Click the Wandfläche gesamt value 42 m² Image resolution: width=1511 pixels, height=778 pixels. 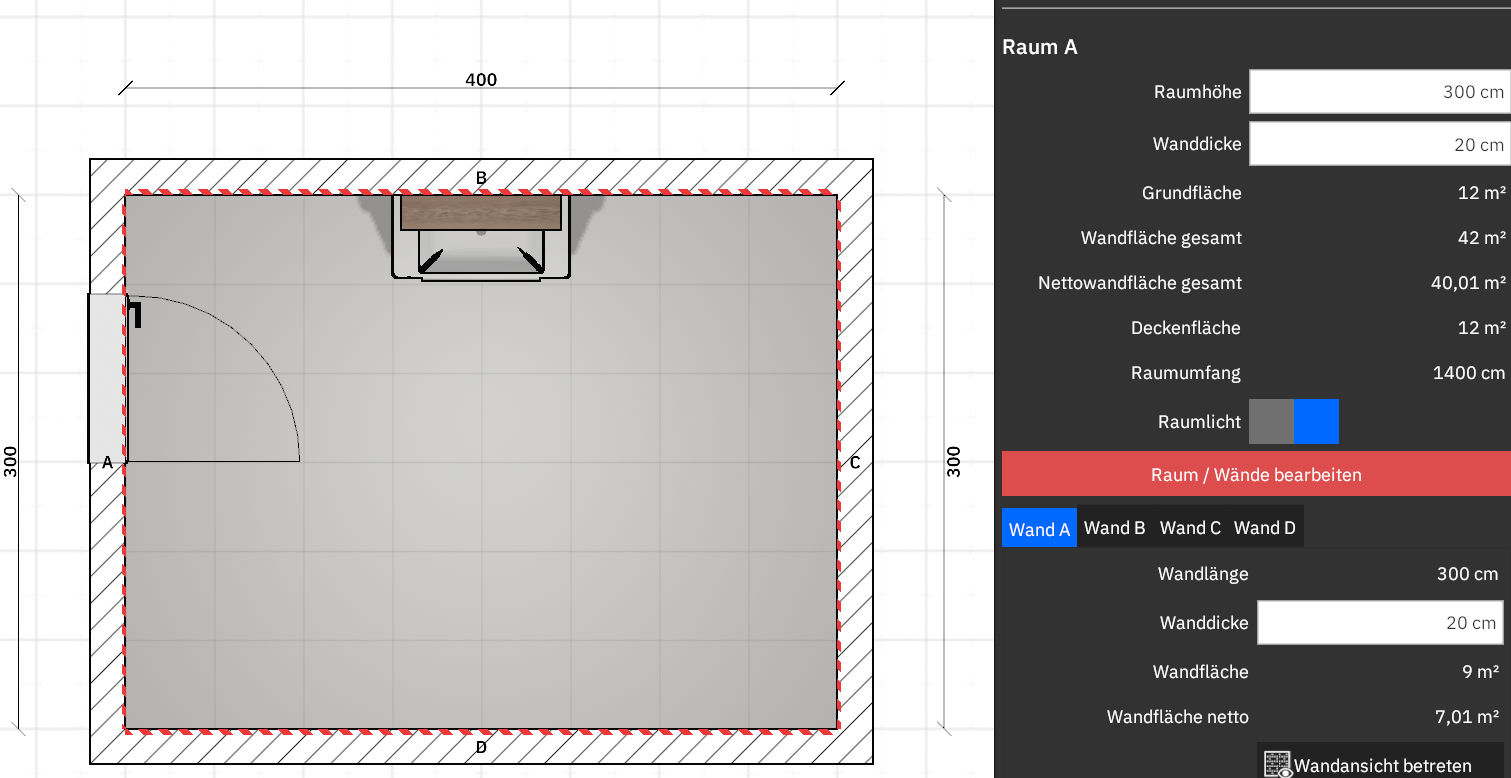point(1482,238)
